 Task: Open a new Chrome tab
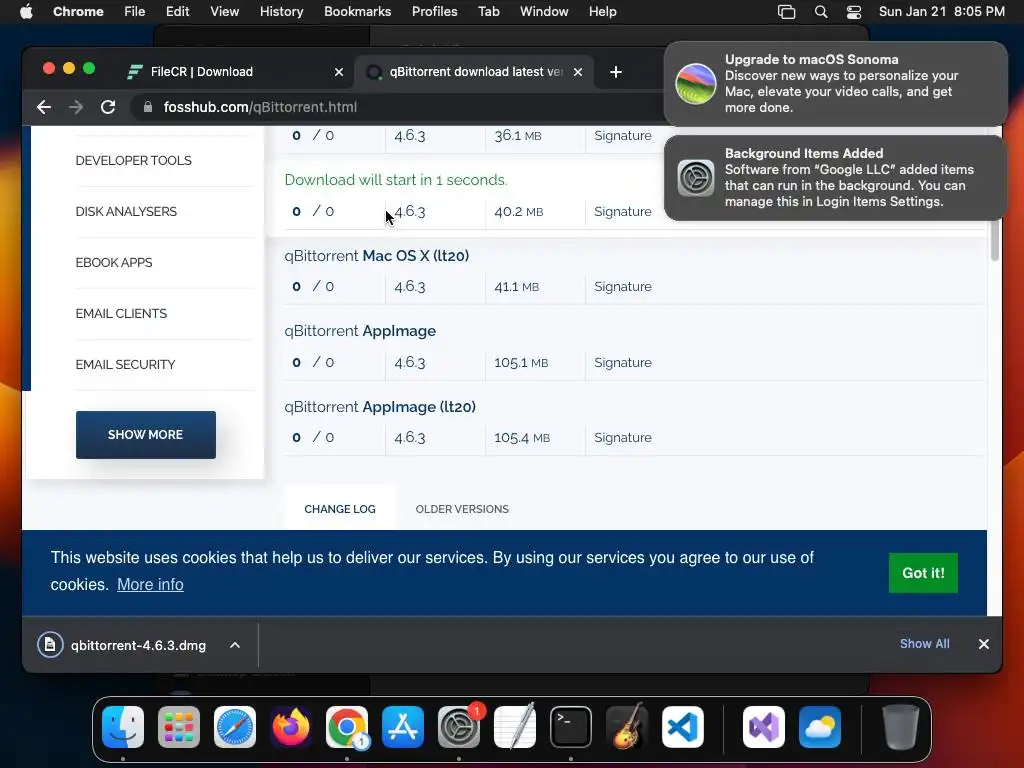tap(615, 72)
